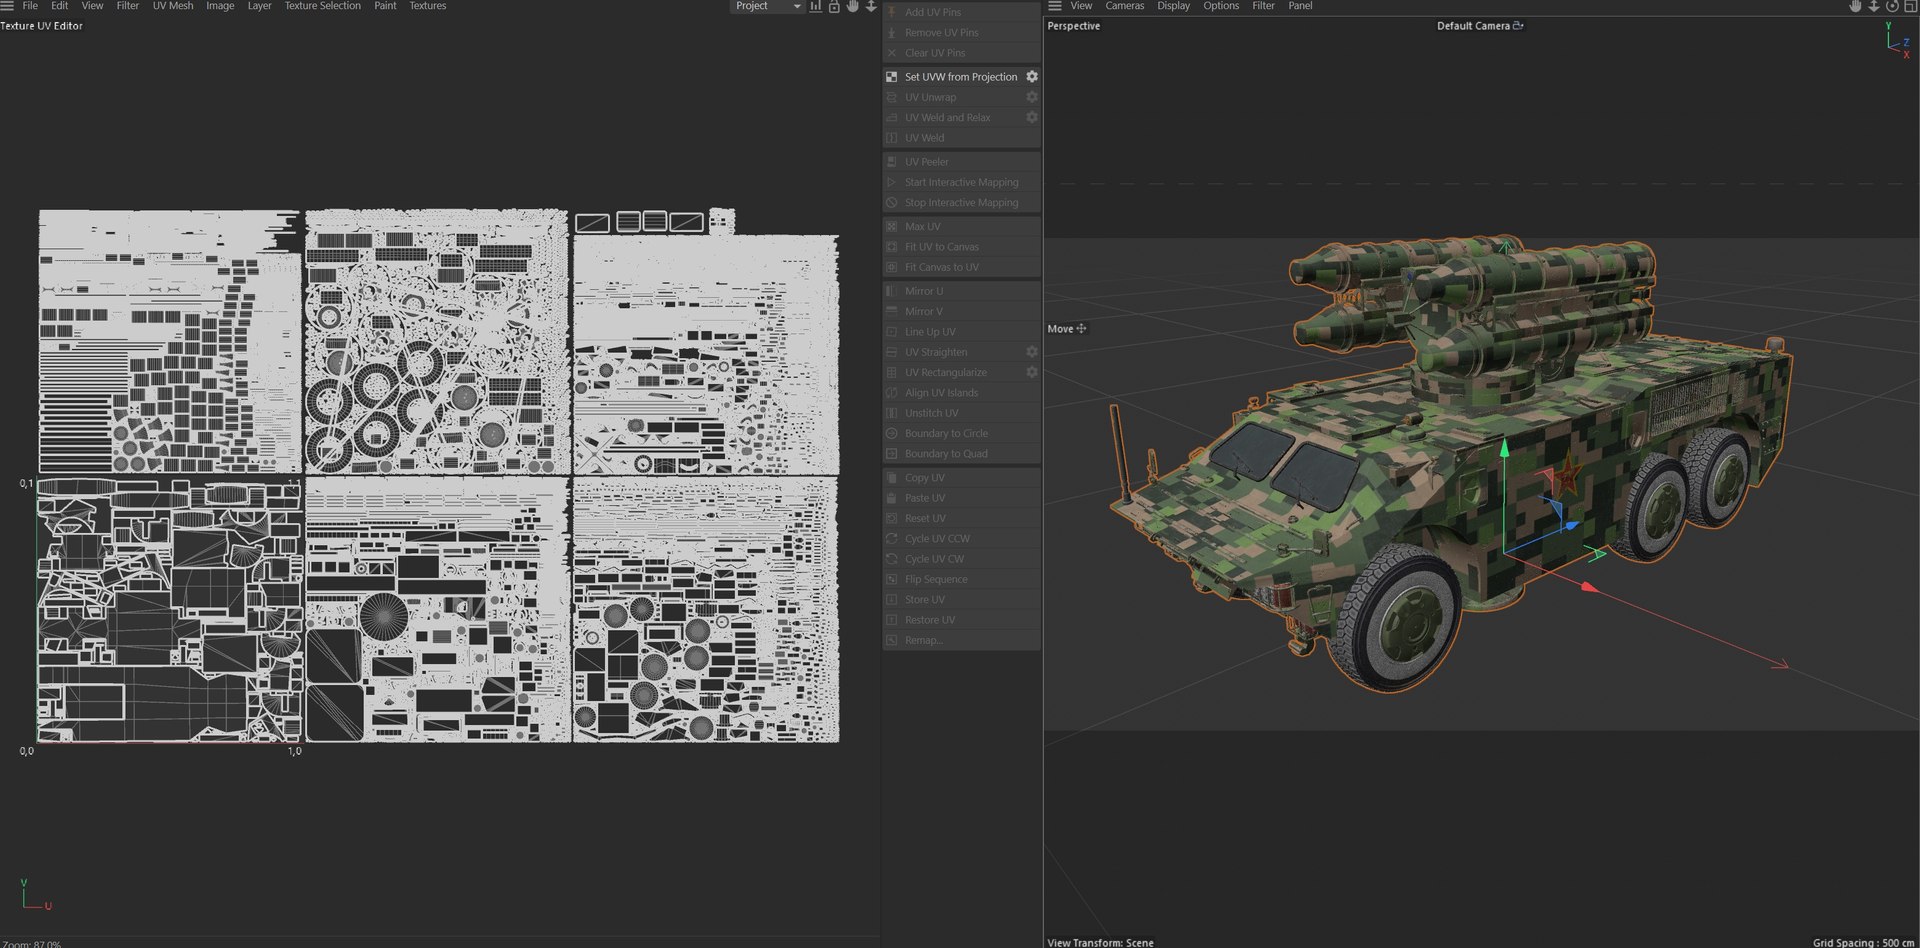This screenshot has height=948, width=1920.
Task: Click the viewport pan hand icon
Action: 1855,6
